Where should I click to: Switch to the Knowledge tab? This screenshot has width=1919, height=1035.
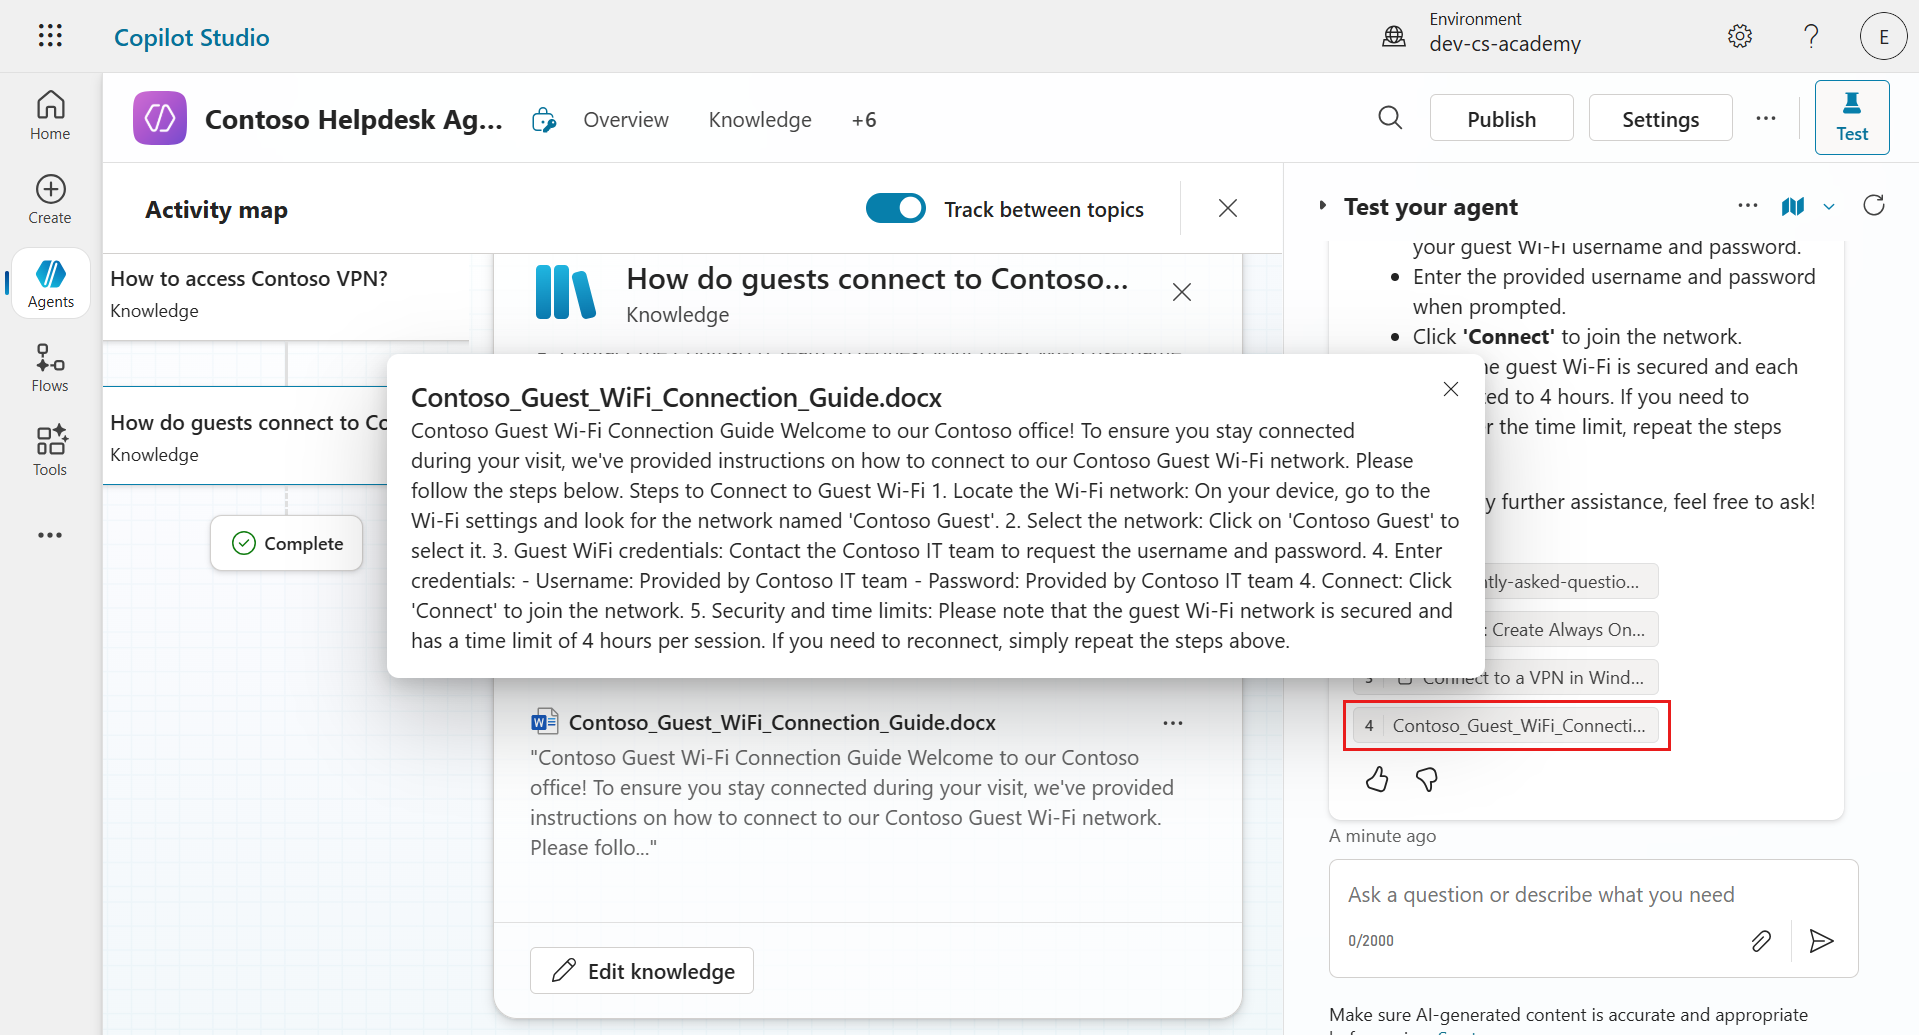(760, 120)
